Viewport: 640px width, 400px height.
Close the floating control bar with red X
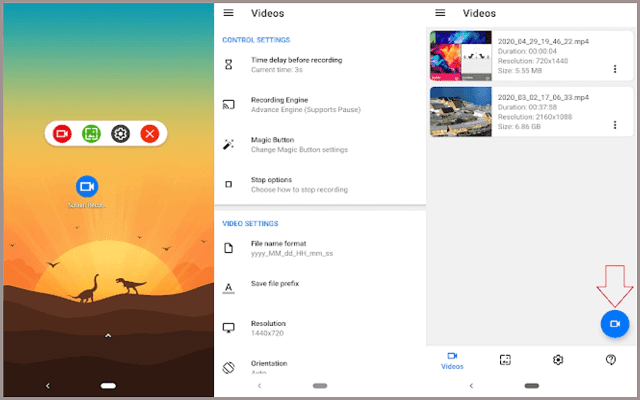pyautogui.click(x=150, y=134)
